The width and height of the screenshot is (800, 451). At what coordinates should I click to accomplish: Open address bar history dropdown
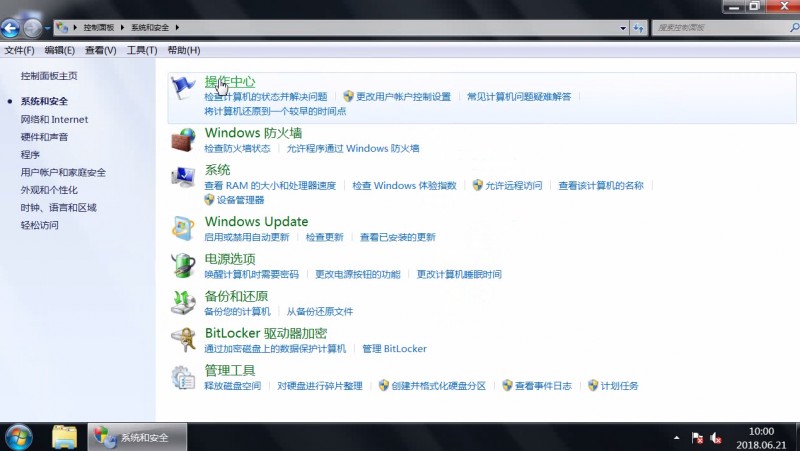[x=623, y=28]
